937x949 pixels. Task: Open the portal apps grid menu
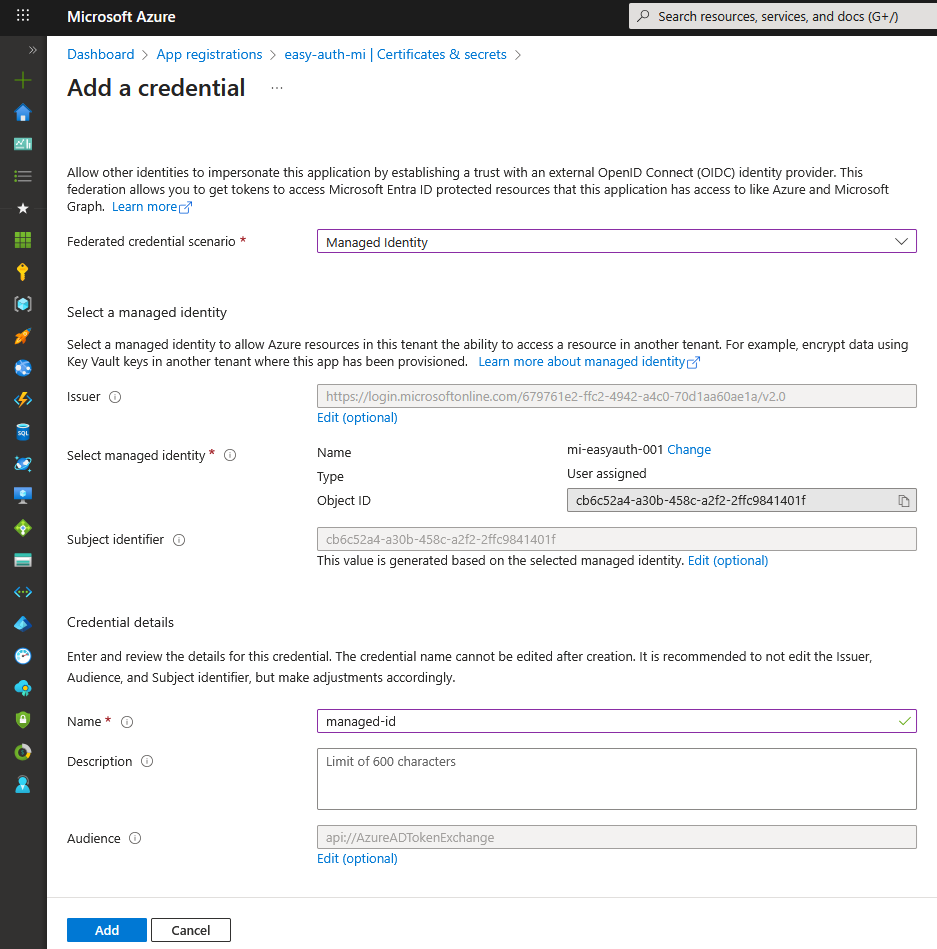(x=23, y=16)
